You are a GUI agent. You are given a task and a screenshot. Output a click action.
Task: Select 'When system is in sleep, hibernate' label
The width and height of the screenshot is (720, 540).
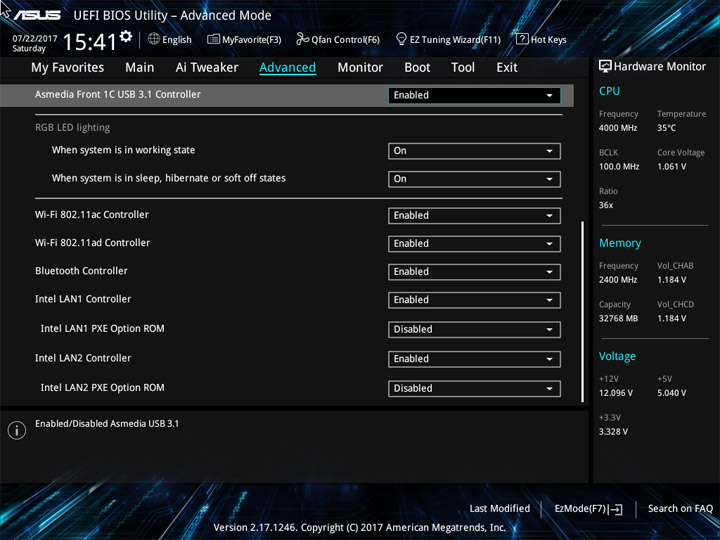(169, 178)
